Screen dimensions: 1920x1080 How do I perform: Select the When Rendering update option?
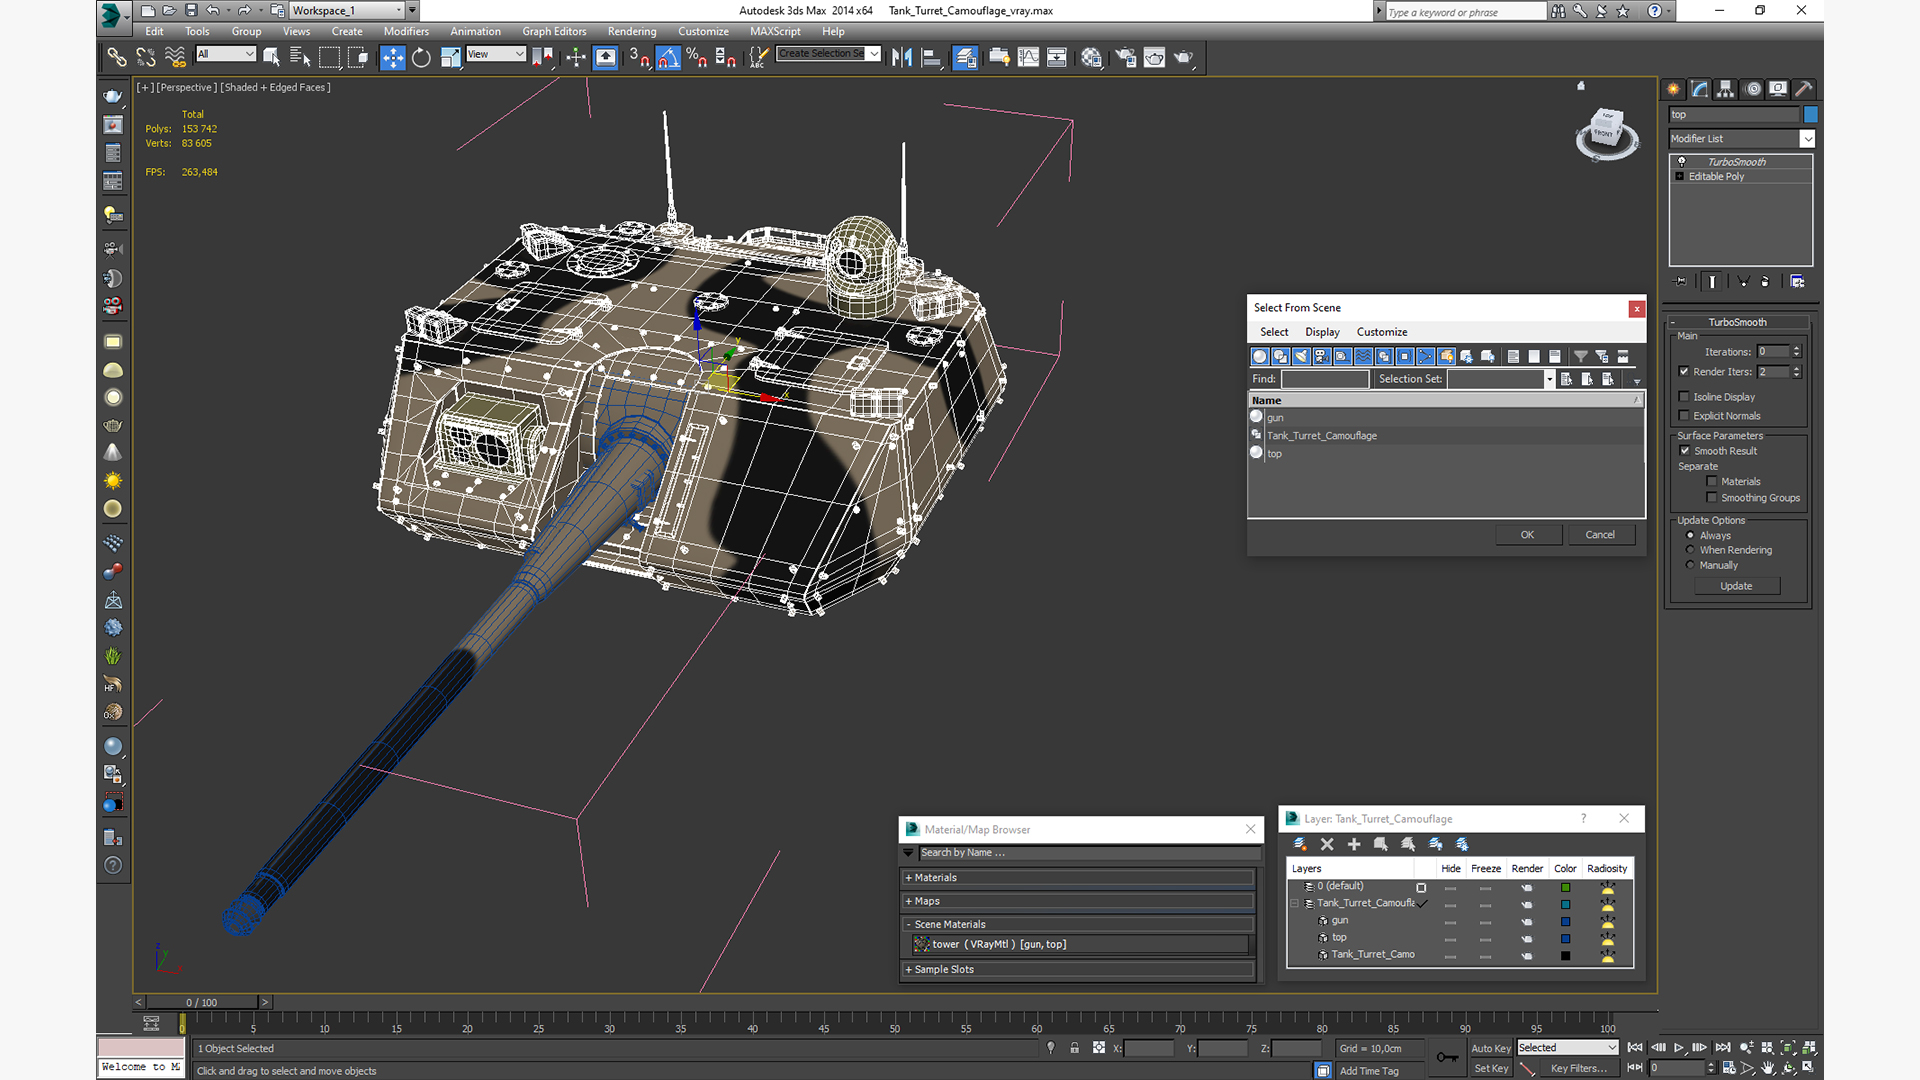pyautogui.click(x=1690, y=550)
